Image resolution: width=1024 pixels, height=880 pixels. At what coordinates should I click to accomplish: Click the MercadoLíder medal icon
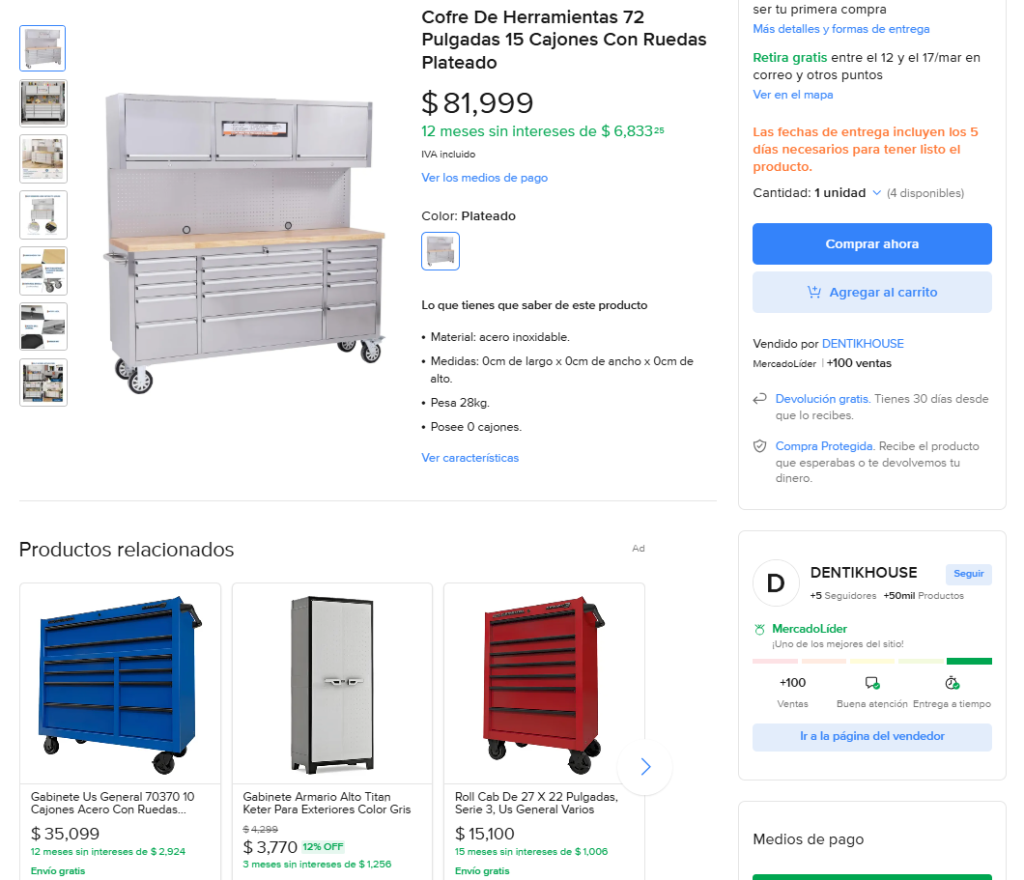coord(760,629)
